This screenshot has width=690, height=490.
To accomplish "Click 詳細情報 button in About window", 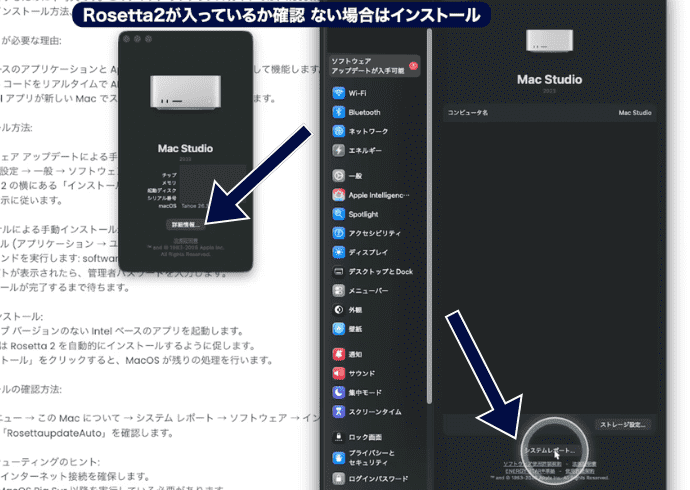I will tap(187, 225).
